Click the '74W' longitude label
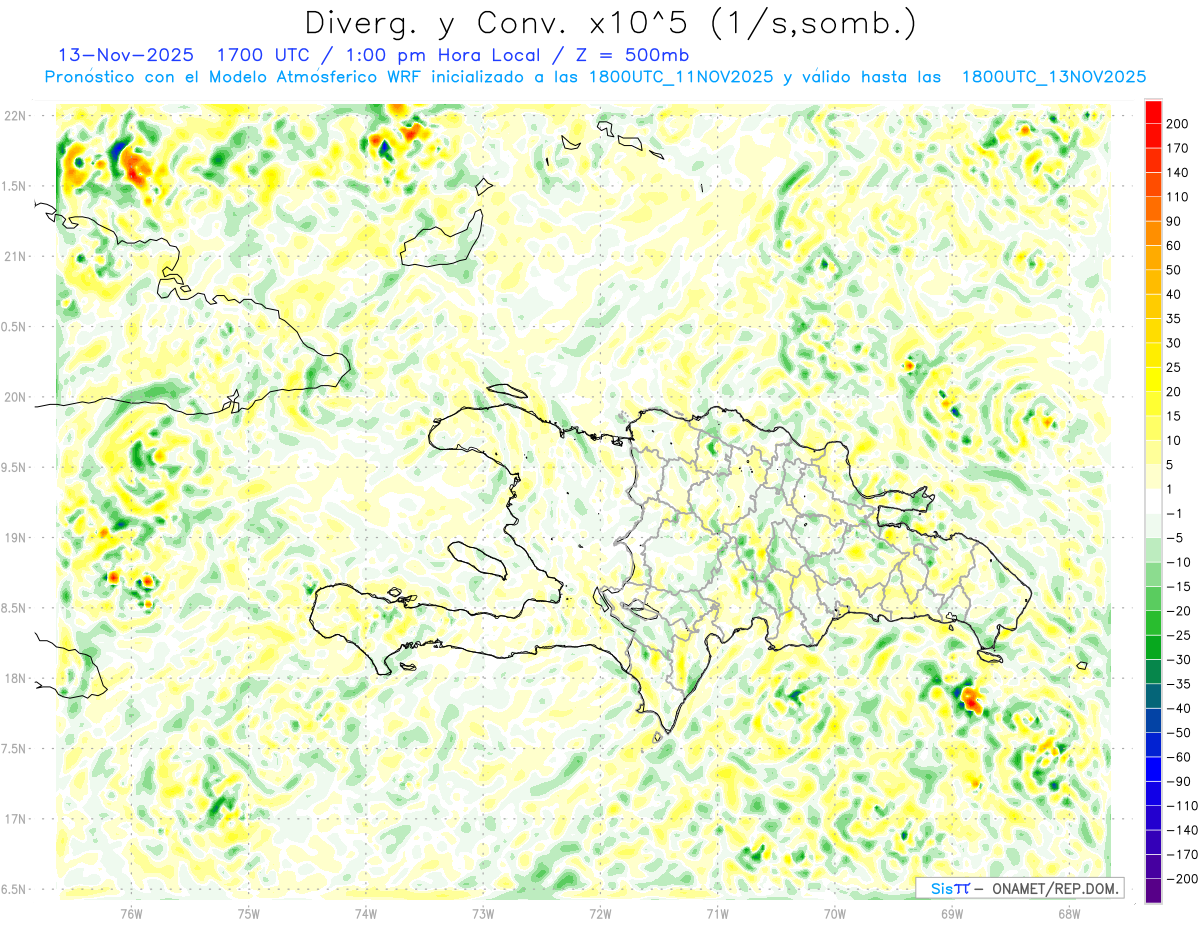1200x927 pixels. pyautogui.click(x=366, y=914)
